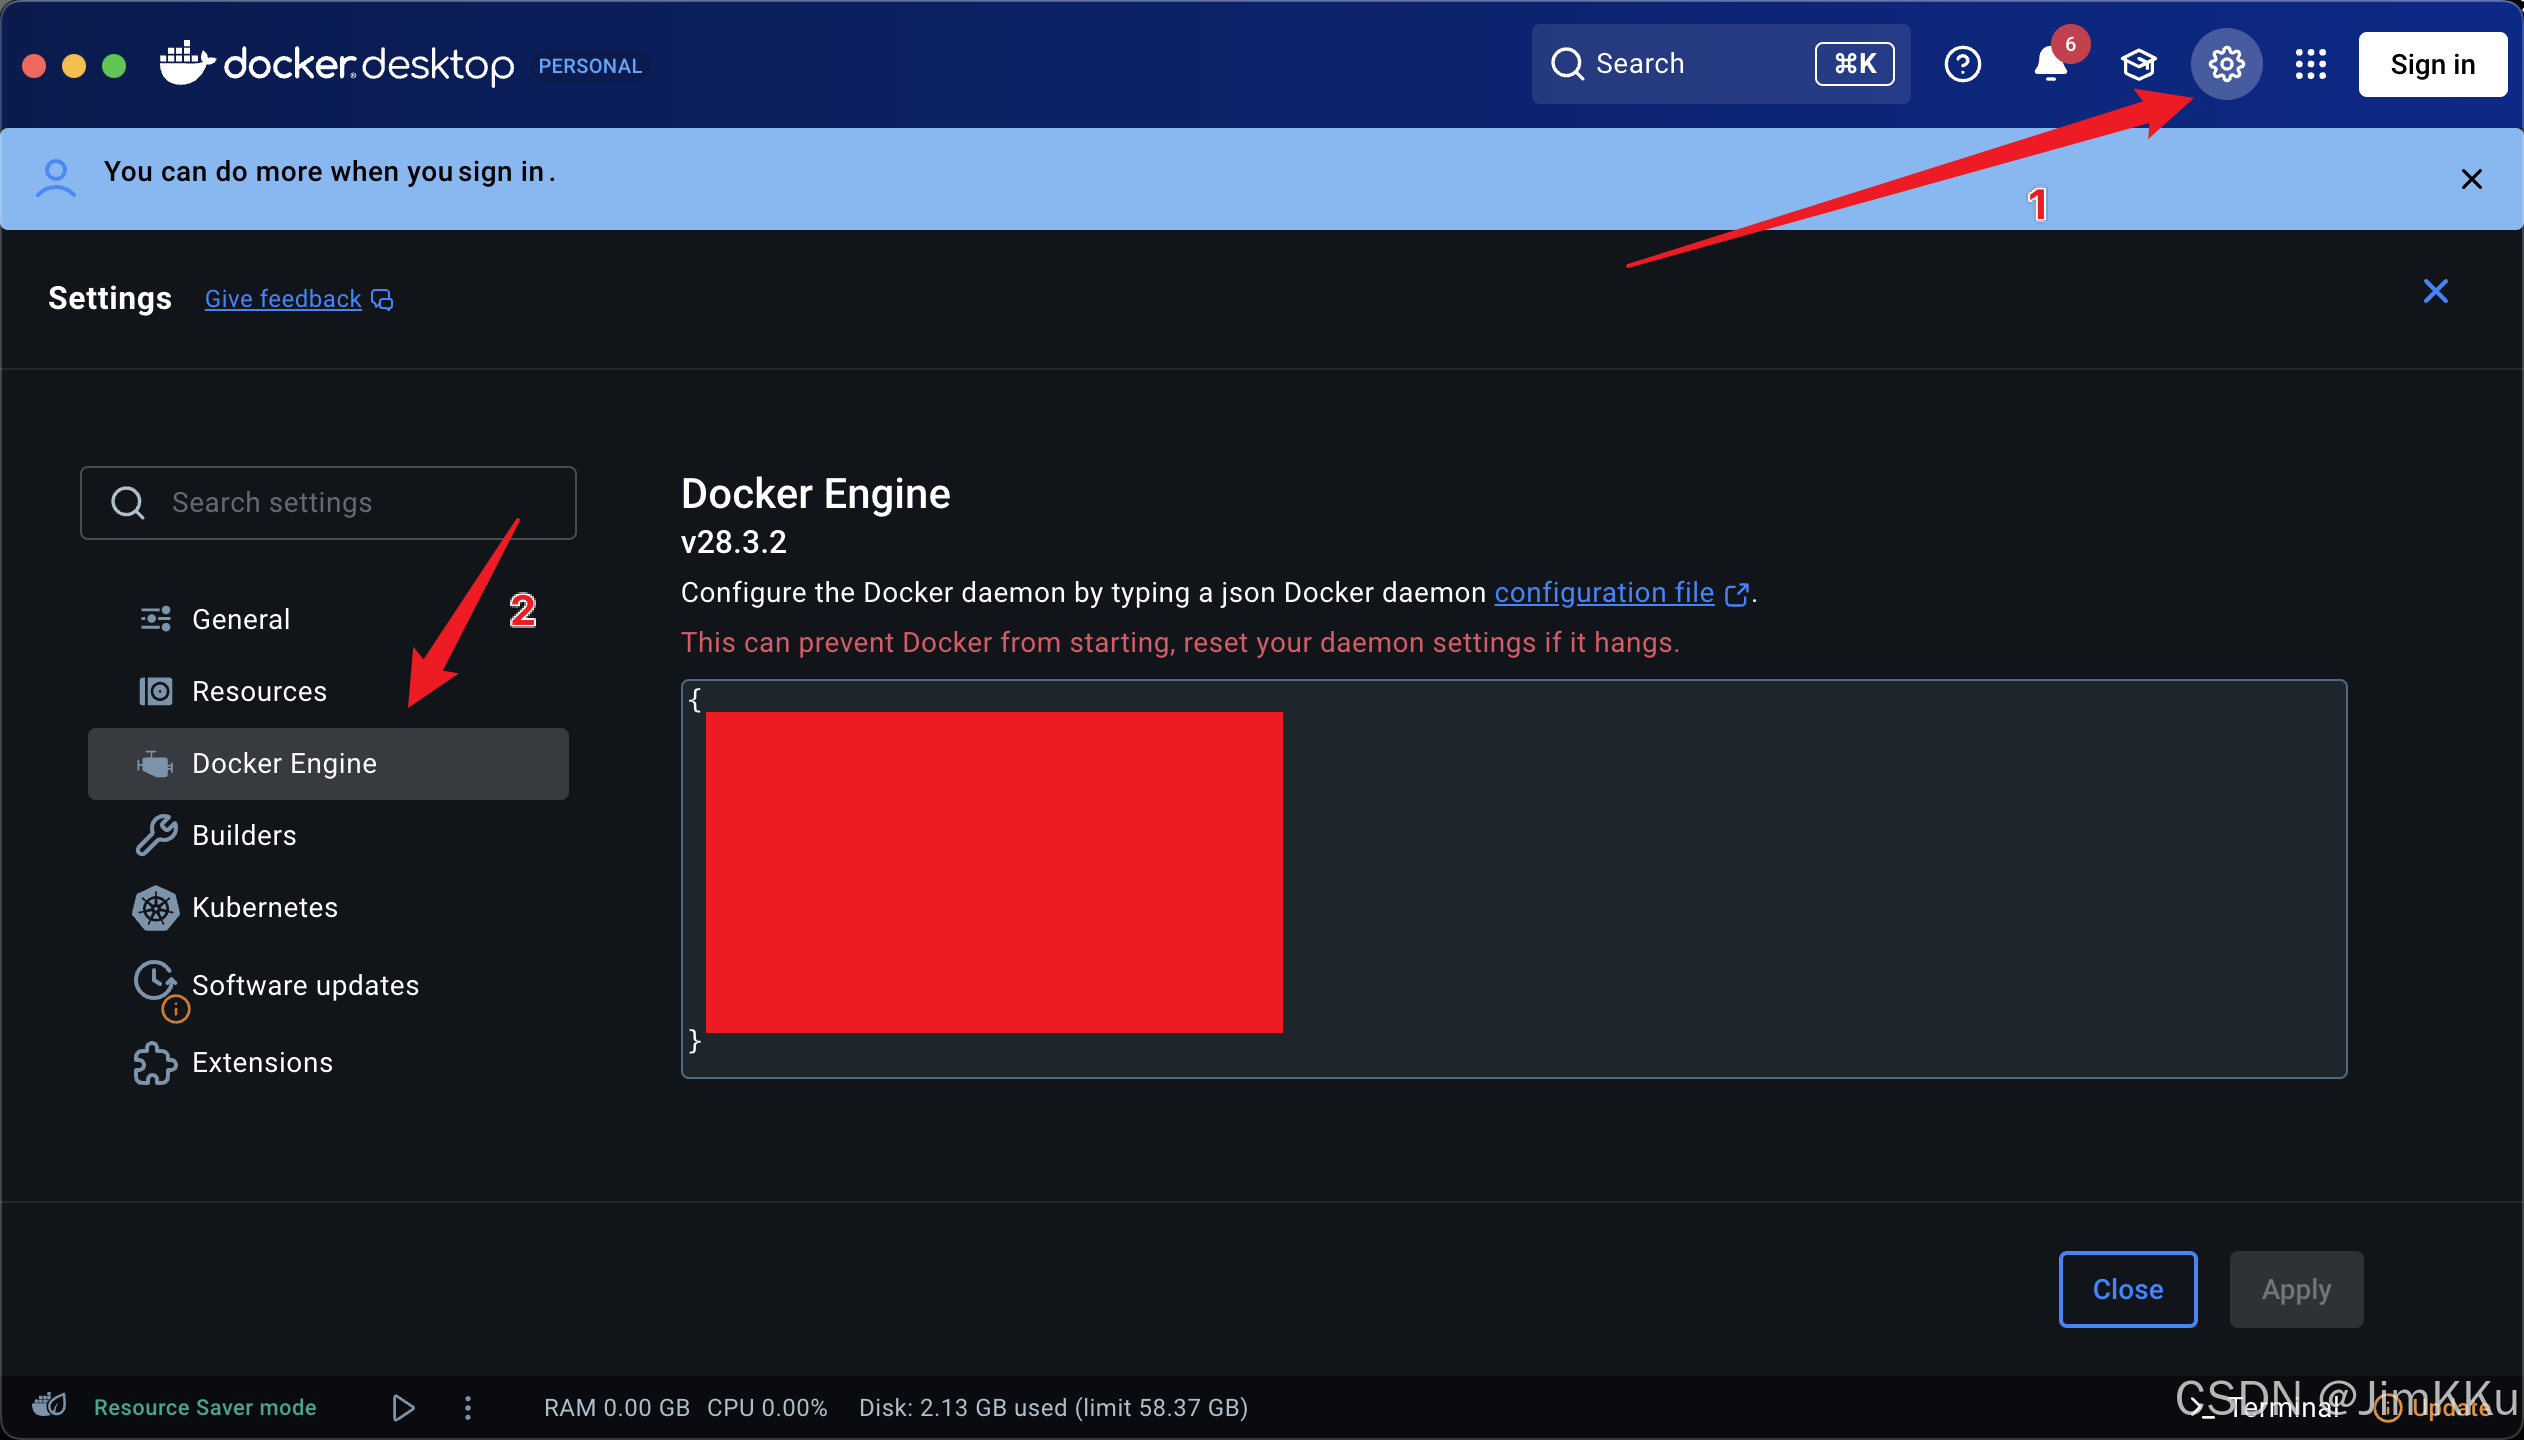
Task: Select the Builders settings section
Action: (x=328, y=836)
